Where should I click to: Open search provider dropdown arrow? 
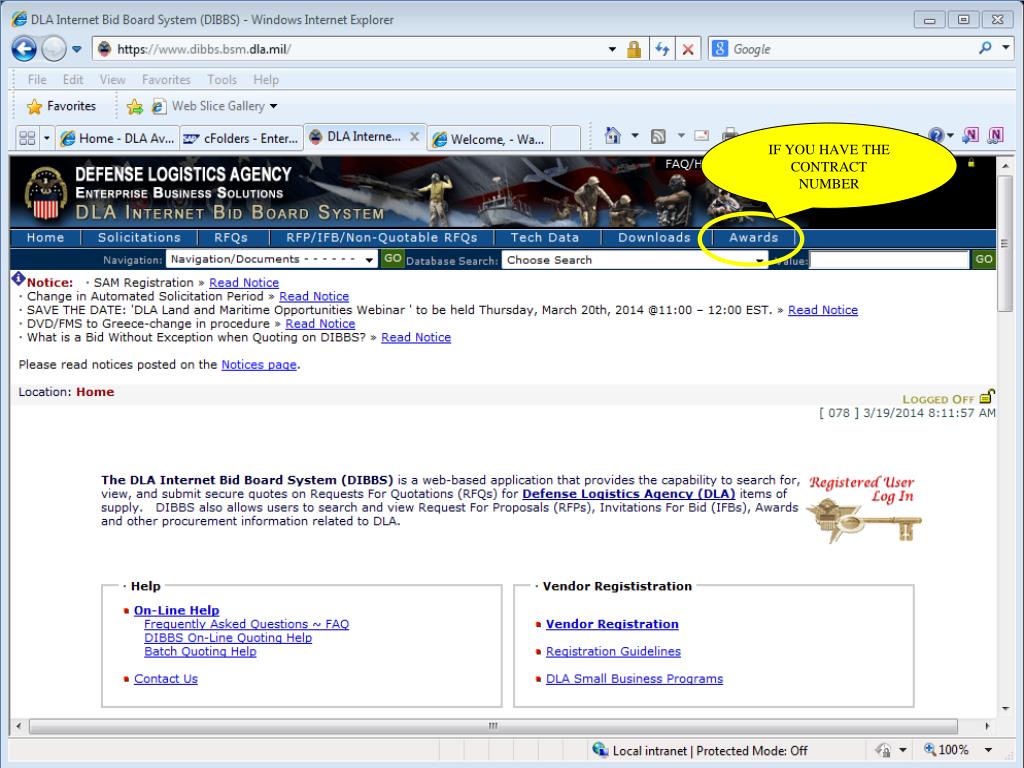tap(1006, 48)
